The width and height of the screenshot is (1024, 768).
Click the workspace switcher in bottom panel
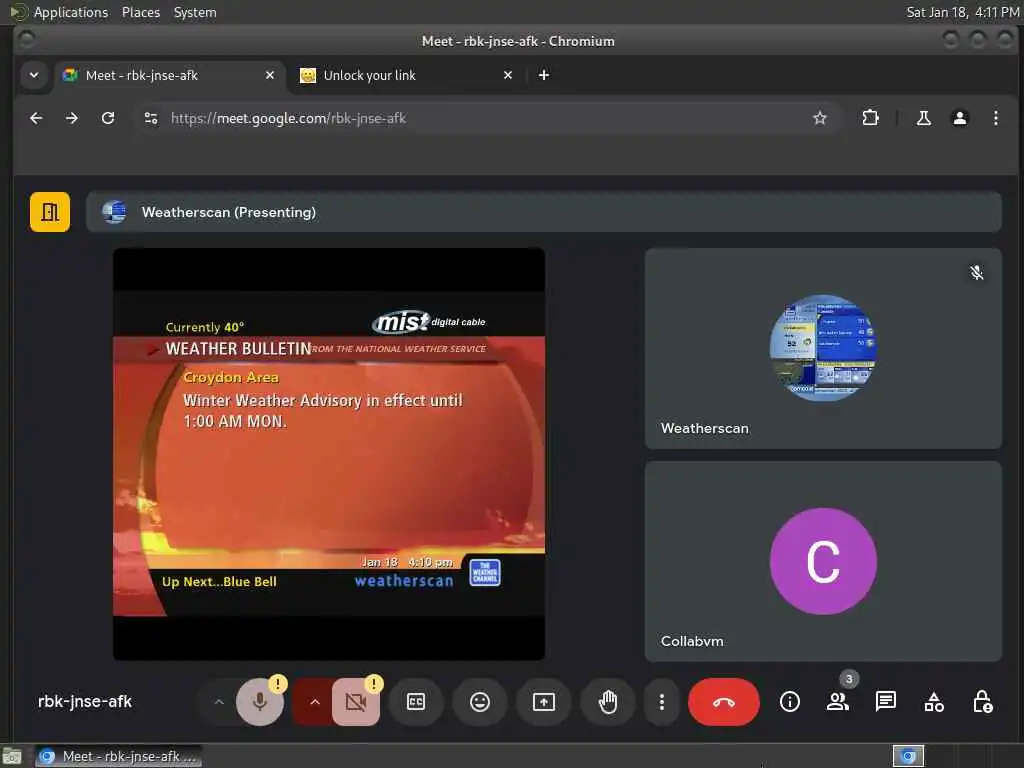point(908,756)
